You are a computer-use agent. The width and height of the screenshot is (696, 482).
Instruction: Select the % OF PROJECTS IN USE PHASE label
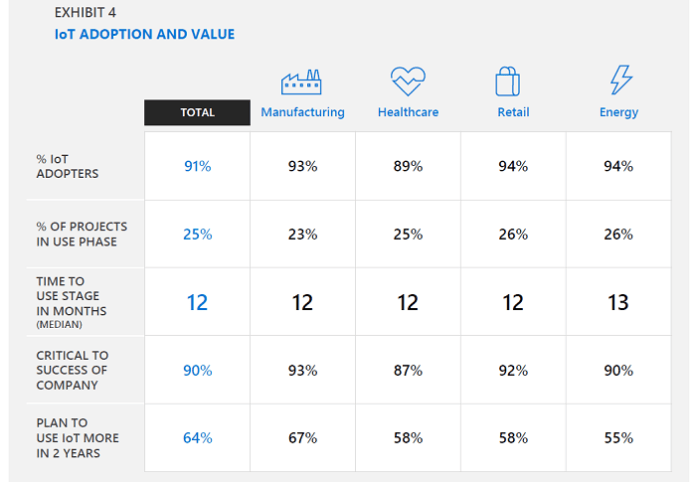82,234
